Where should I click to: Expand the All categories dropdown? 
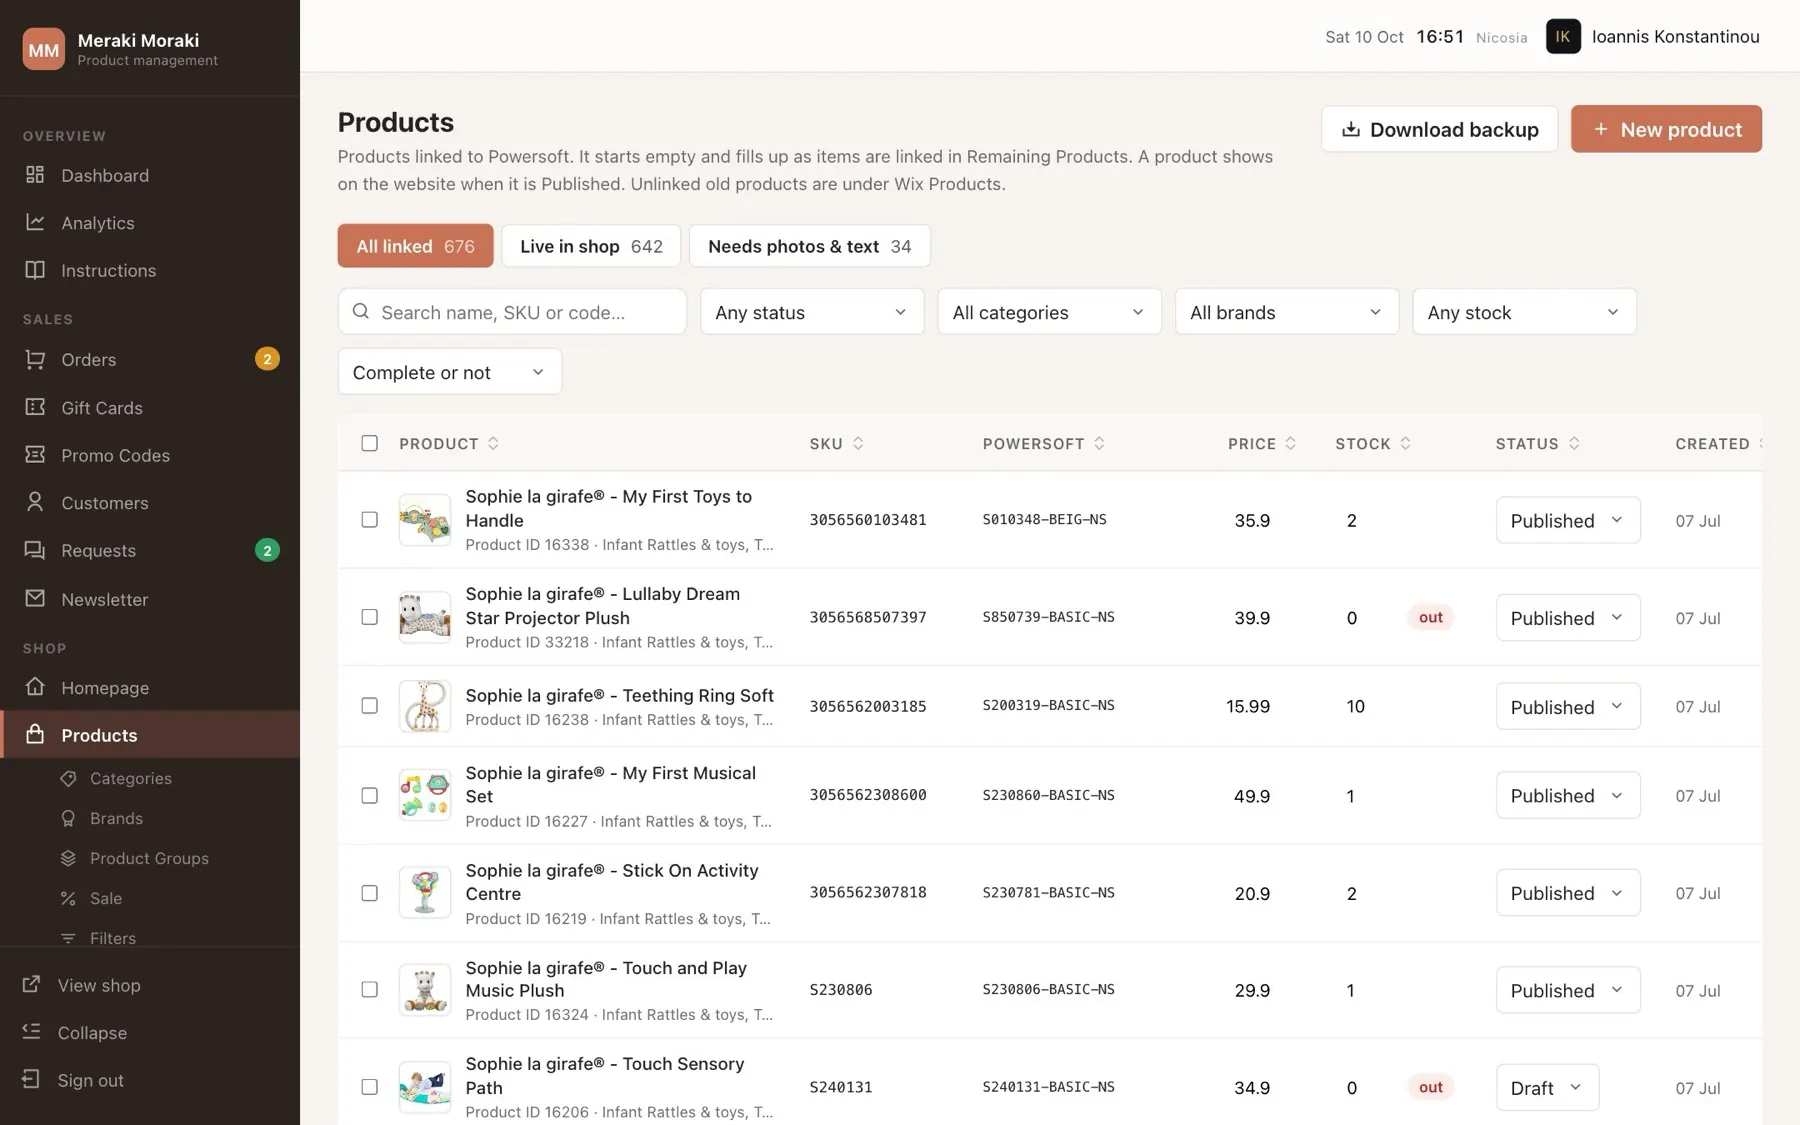pos(1049,312)
